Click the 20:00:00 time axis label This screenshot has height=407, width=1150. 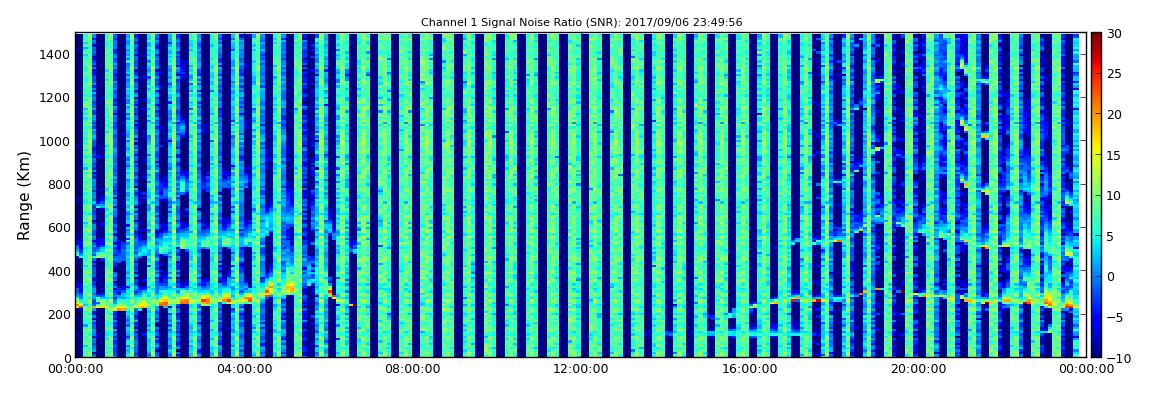tap(917, 370)
